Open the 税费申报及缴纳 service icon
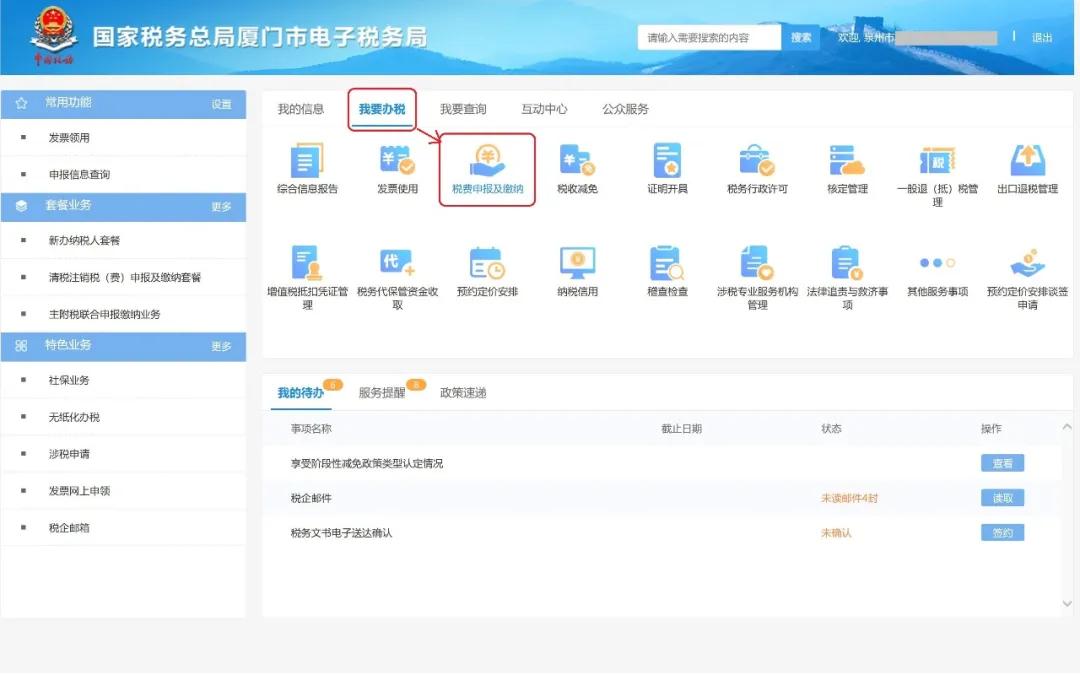This screenshot has height=675, width=1080. tap(487, 168)
